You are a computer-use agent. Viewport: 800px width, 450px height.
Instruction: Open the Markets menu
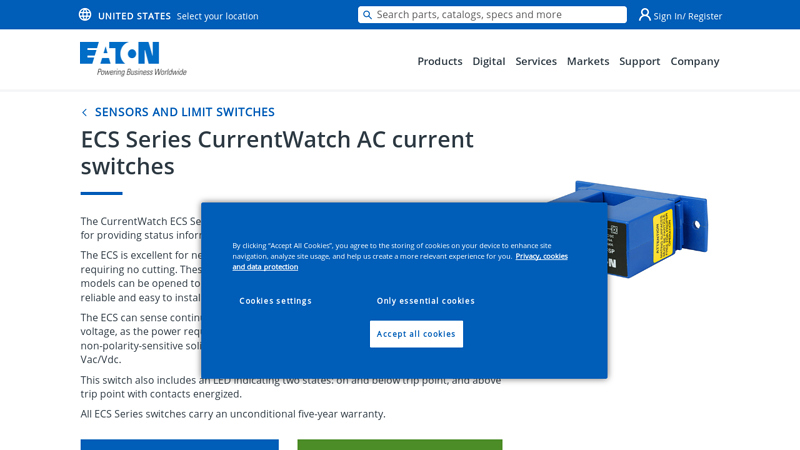(x=588, y=61)
